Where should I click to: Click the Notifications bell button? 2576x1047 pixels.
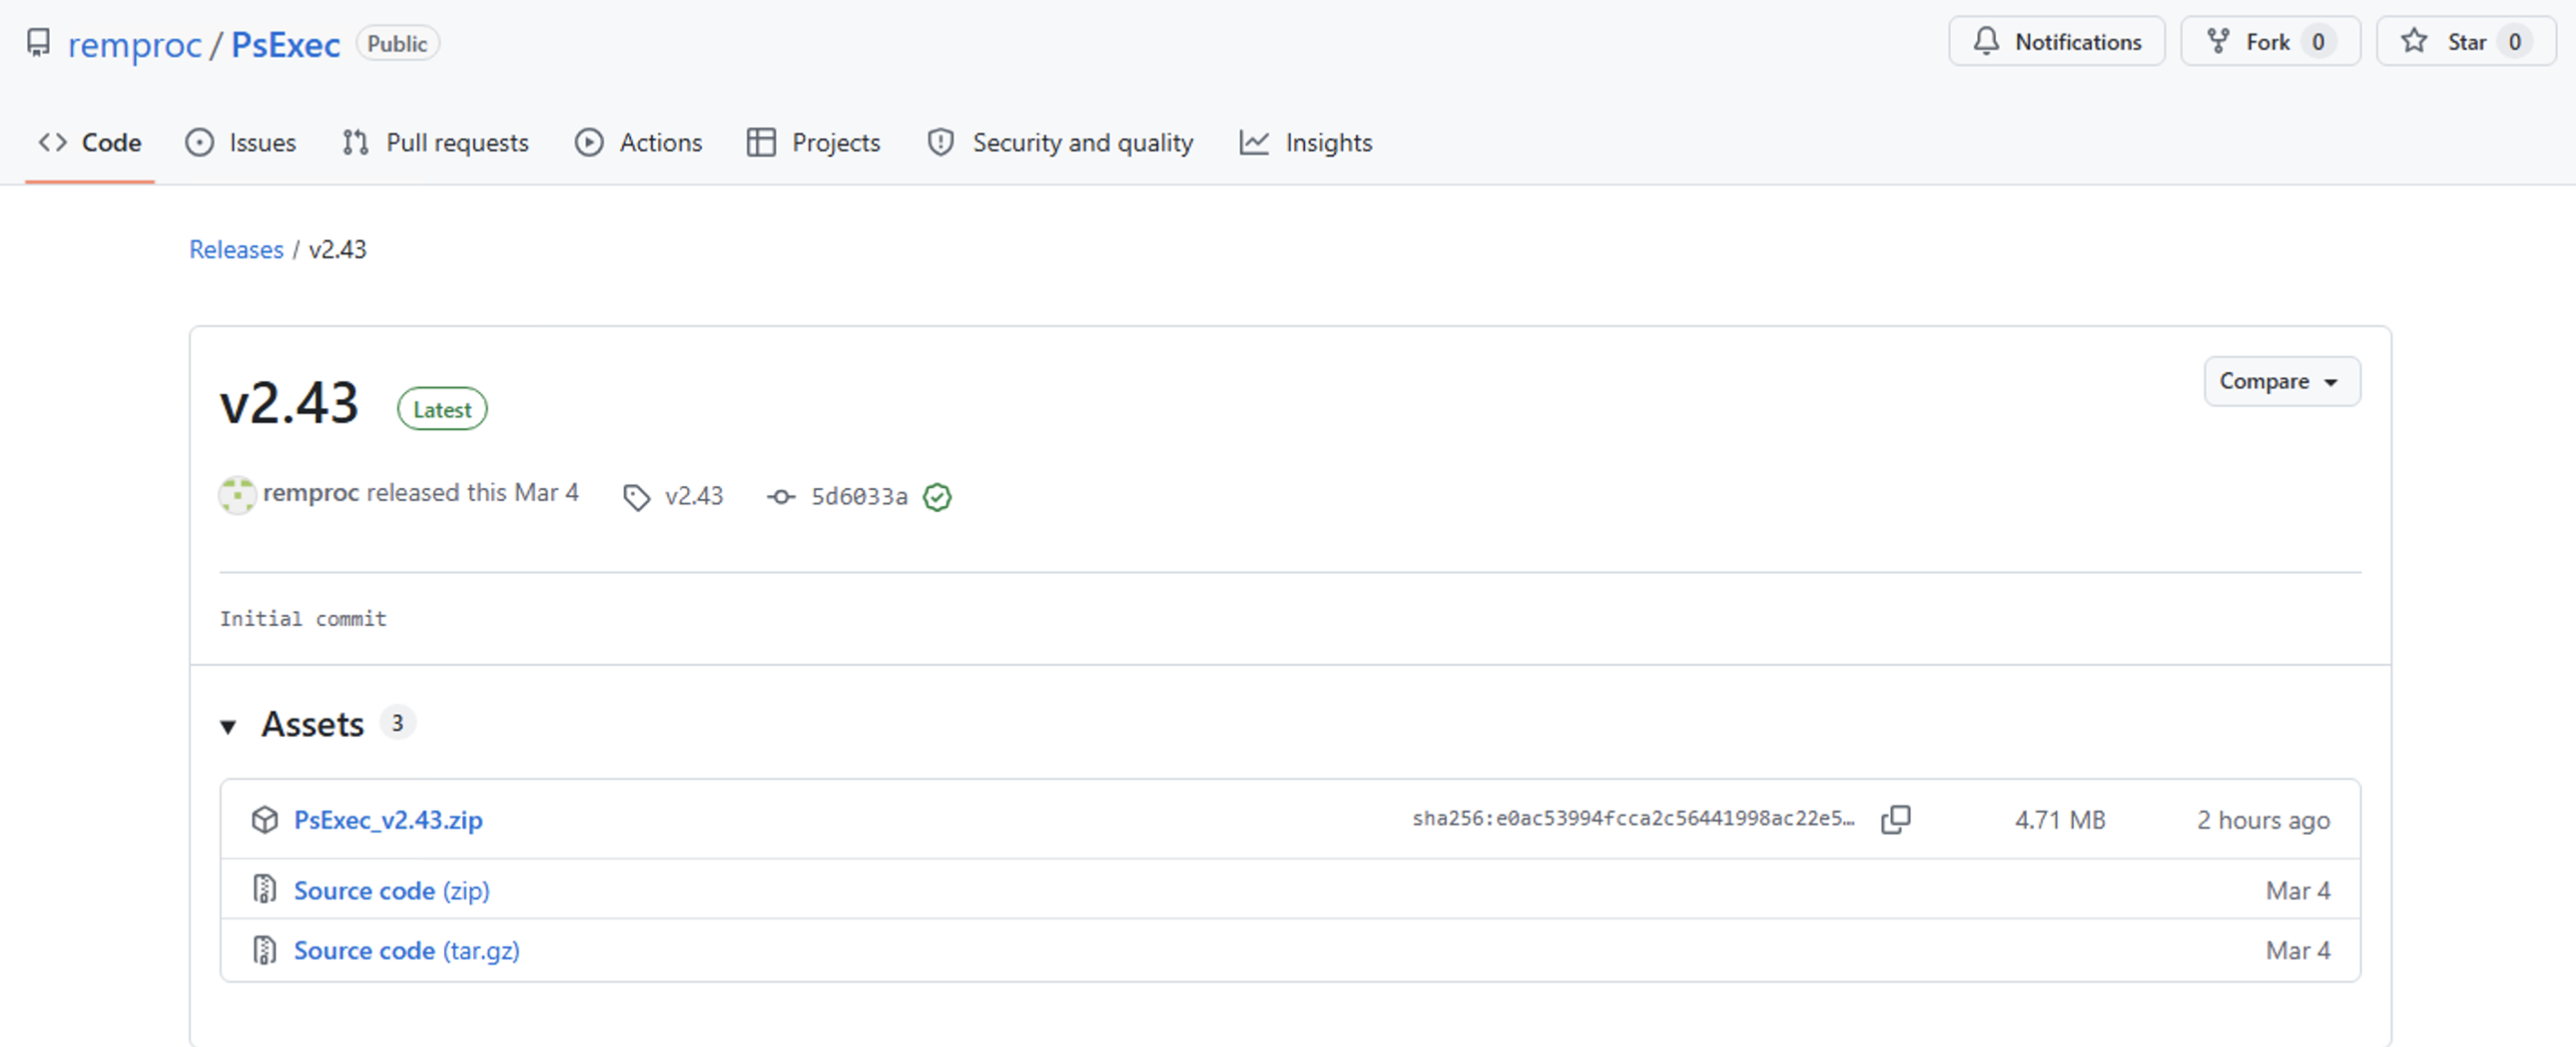[2056, 42]
